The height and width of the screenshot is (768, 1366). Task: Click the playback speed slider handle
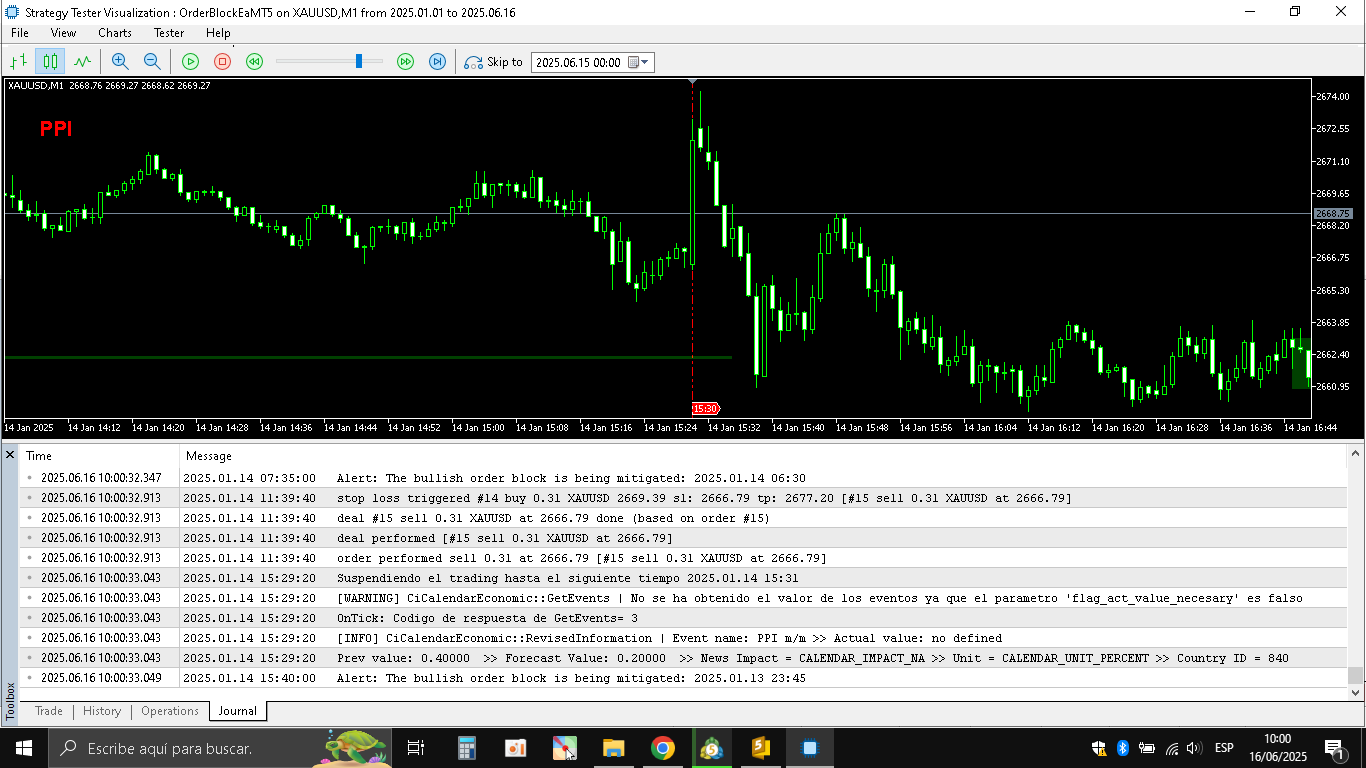pos(359,61)
